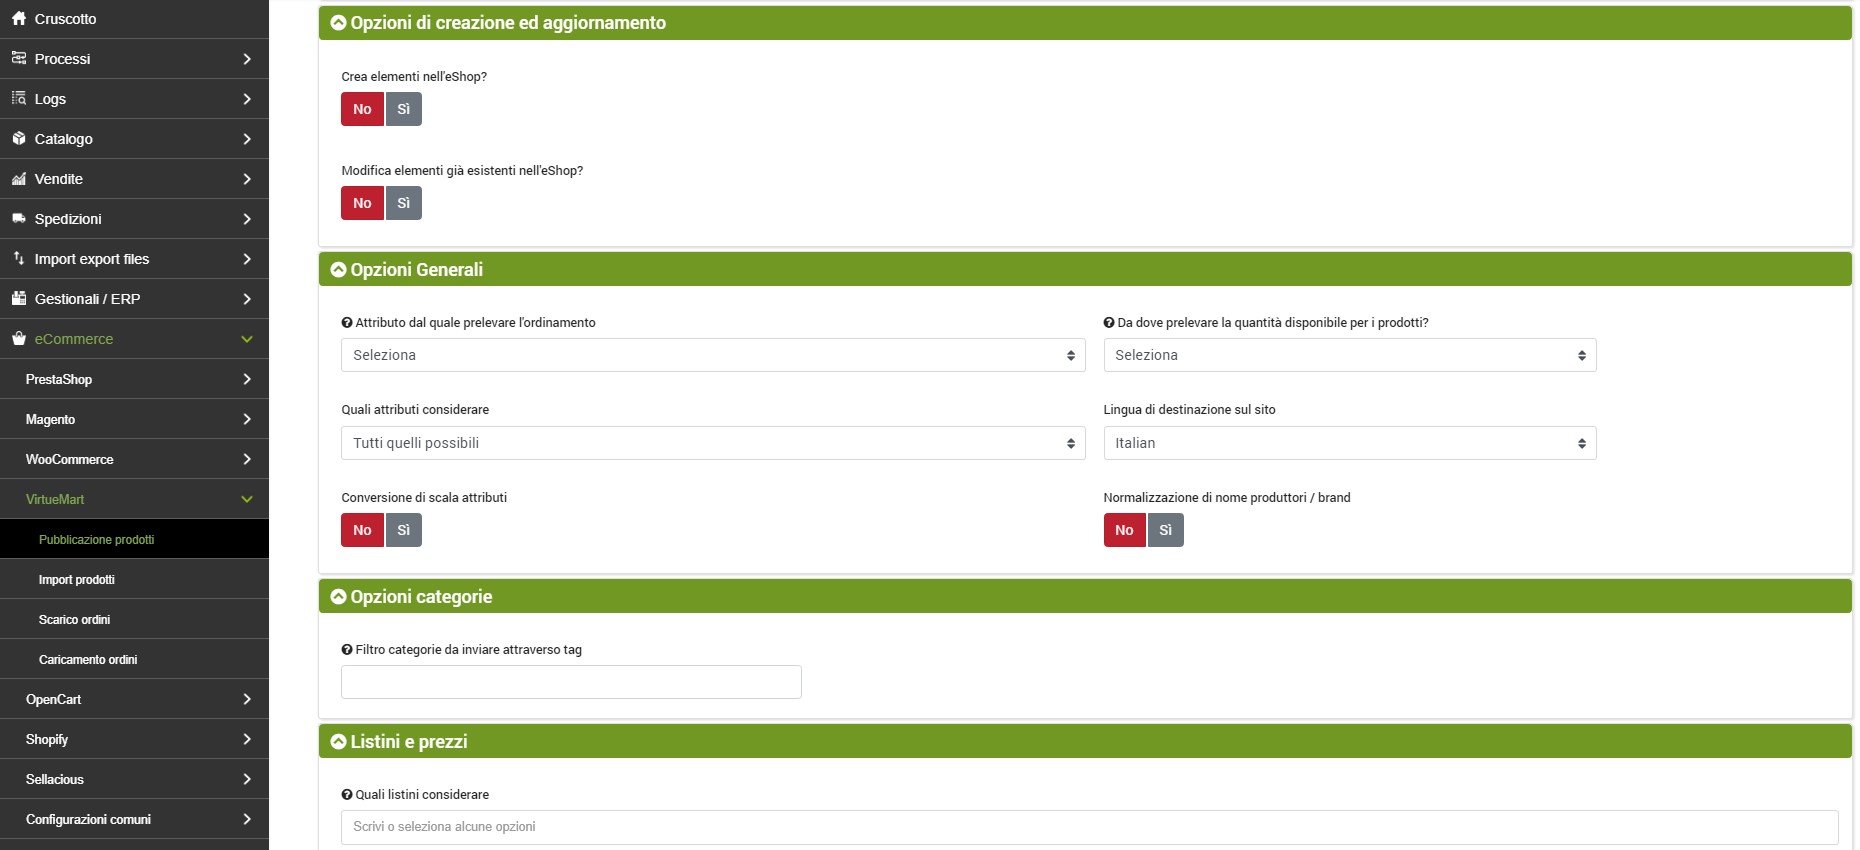Collapse the Listini e prezzi section header

coord(338,742)
